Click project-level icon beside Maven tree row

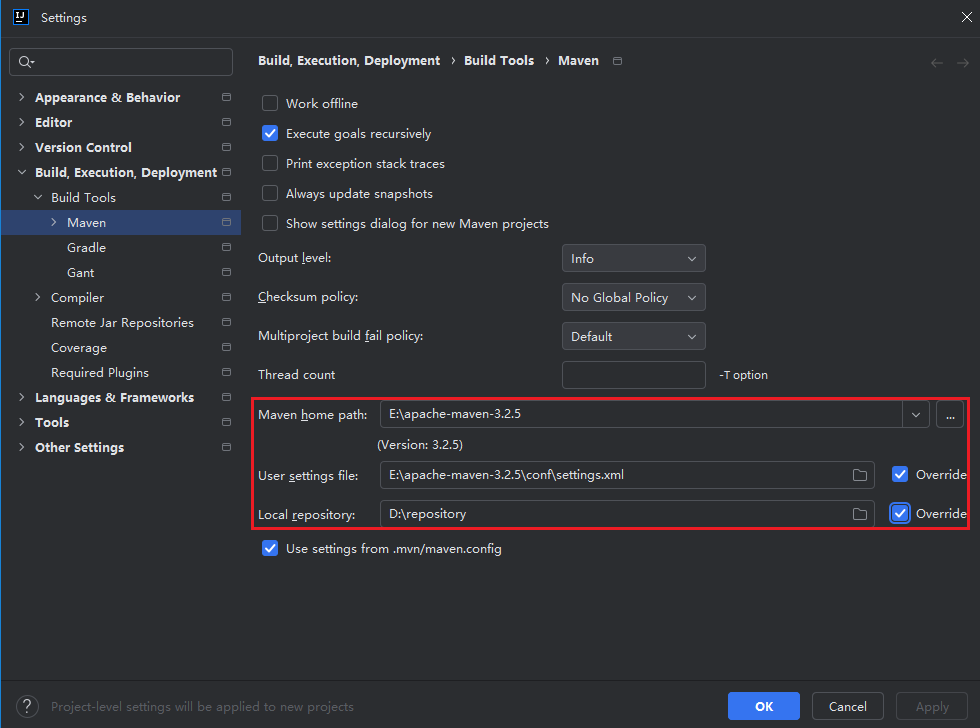pos(226,222)
